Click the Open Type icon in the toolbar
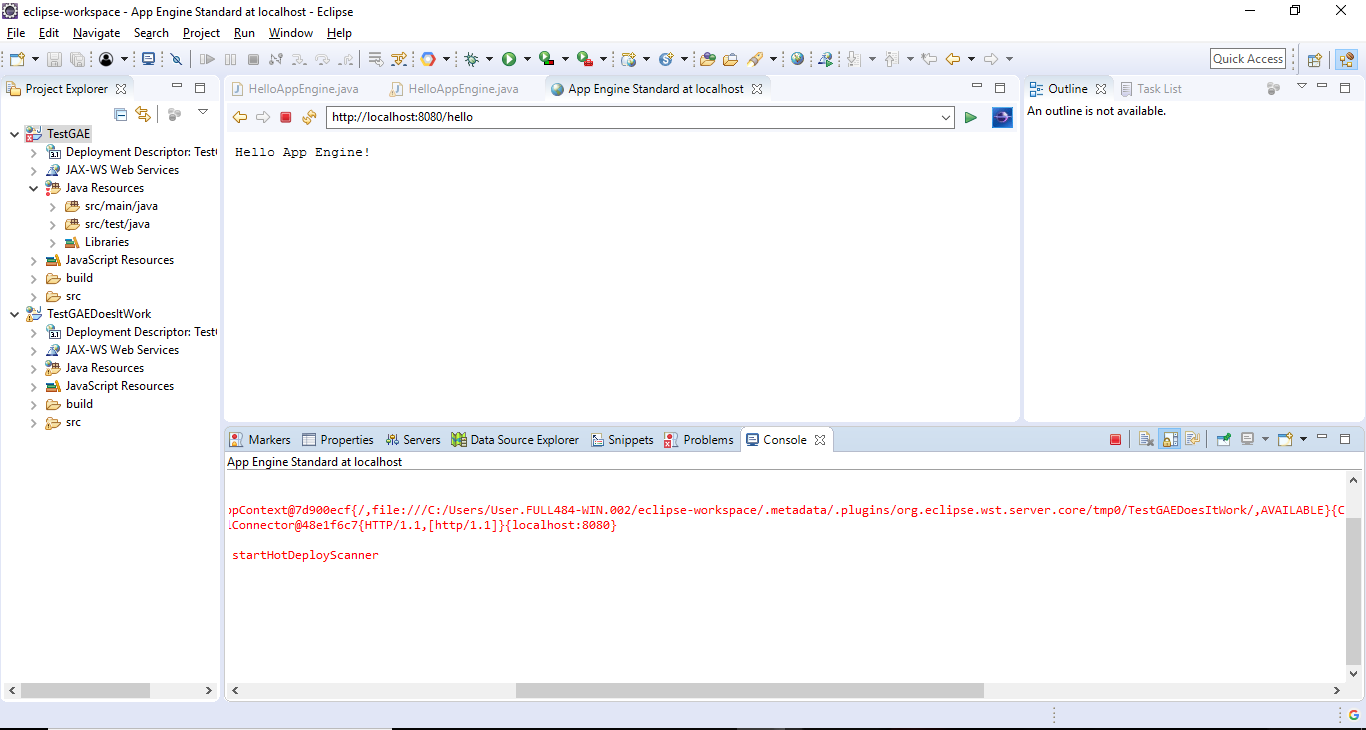1366x730 pixels. tap(708, 59)
